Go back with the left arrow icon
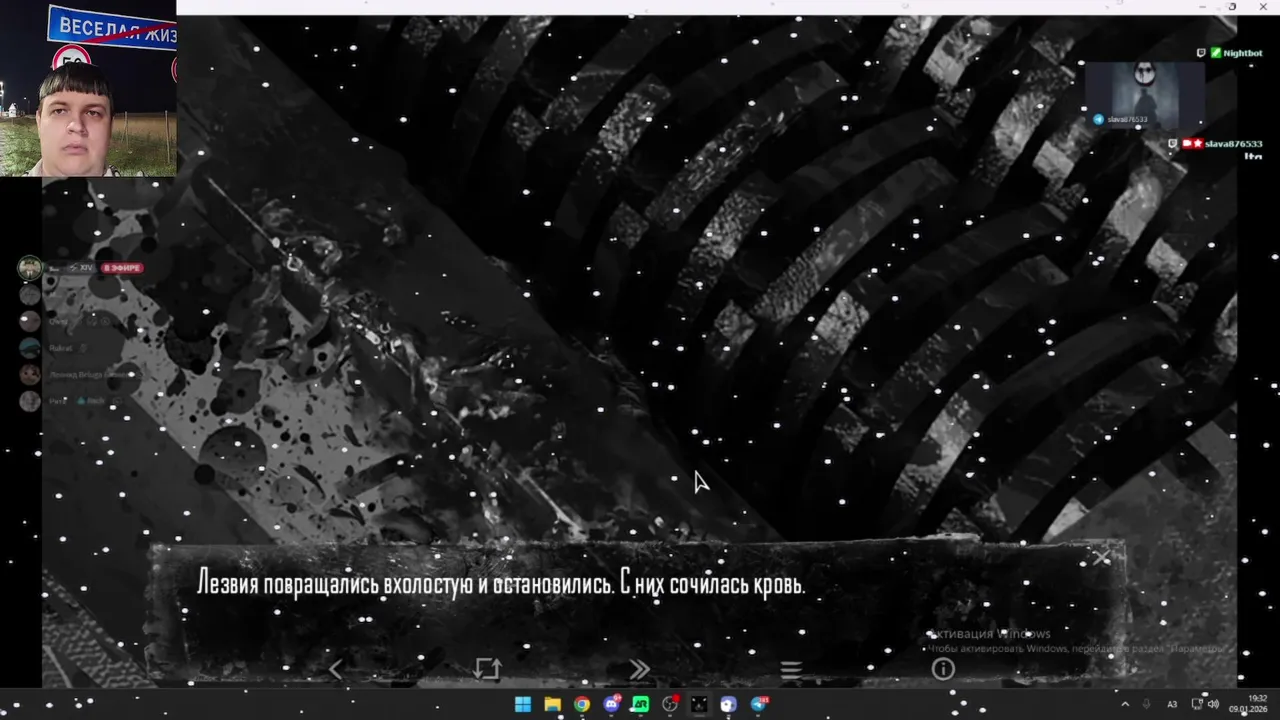The width and height of the screenshot is (1280, 720). coord(336,670)
